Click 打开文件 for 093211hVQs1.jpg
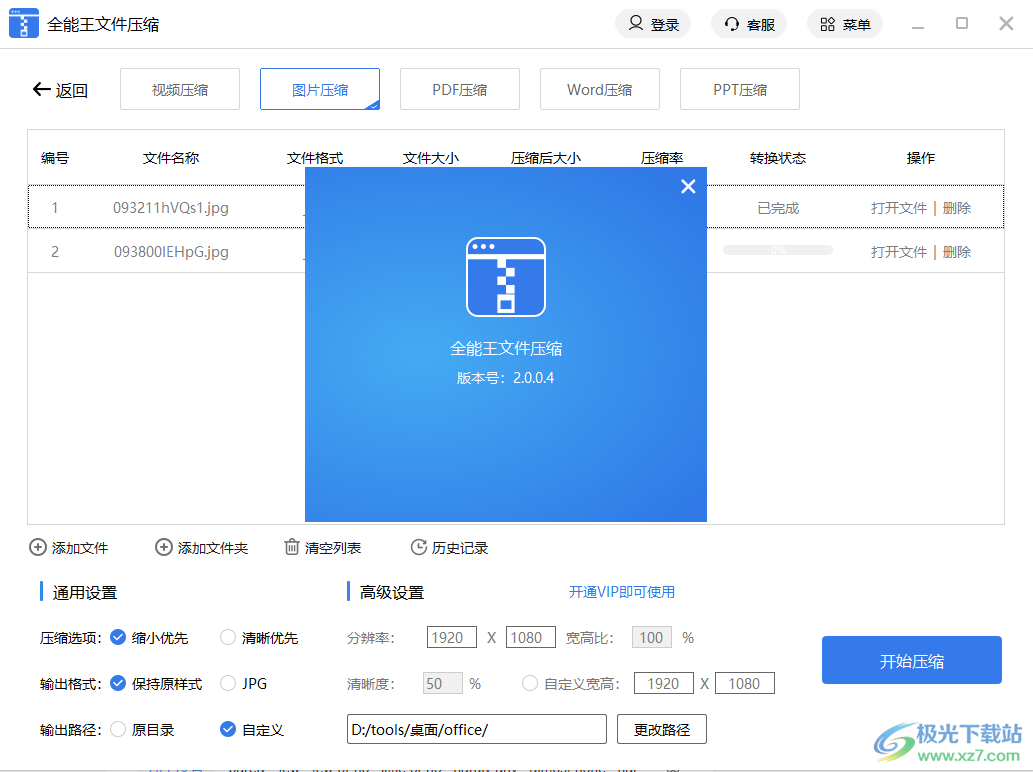1033x772 pixels. tap(898, 208)
